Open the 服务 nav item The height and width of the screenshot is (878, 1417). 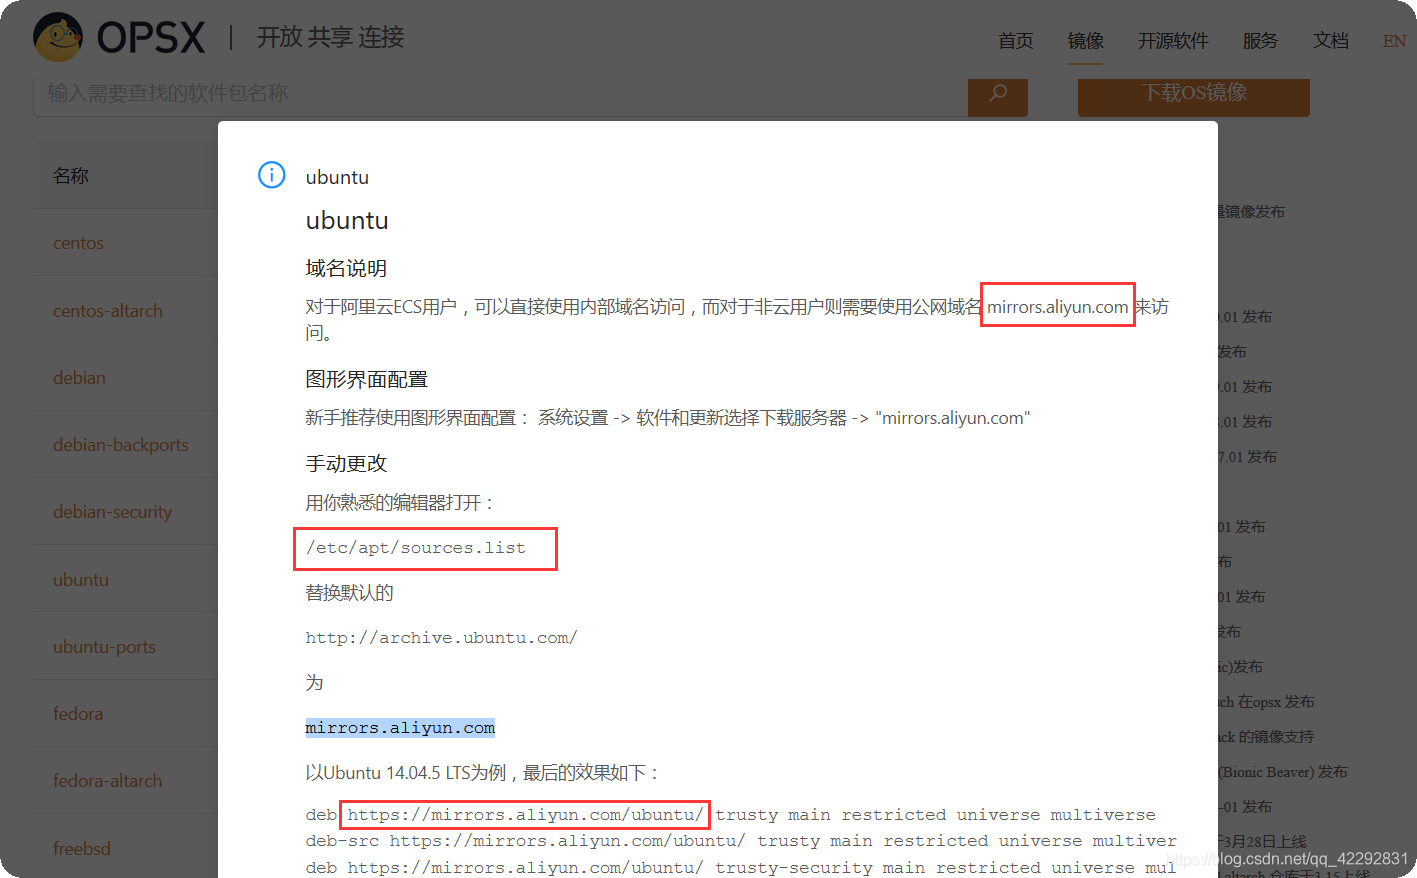pyautogui.click(x=1260, y=41)
